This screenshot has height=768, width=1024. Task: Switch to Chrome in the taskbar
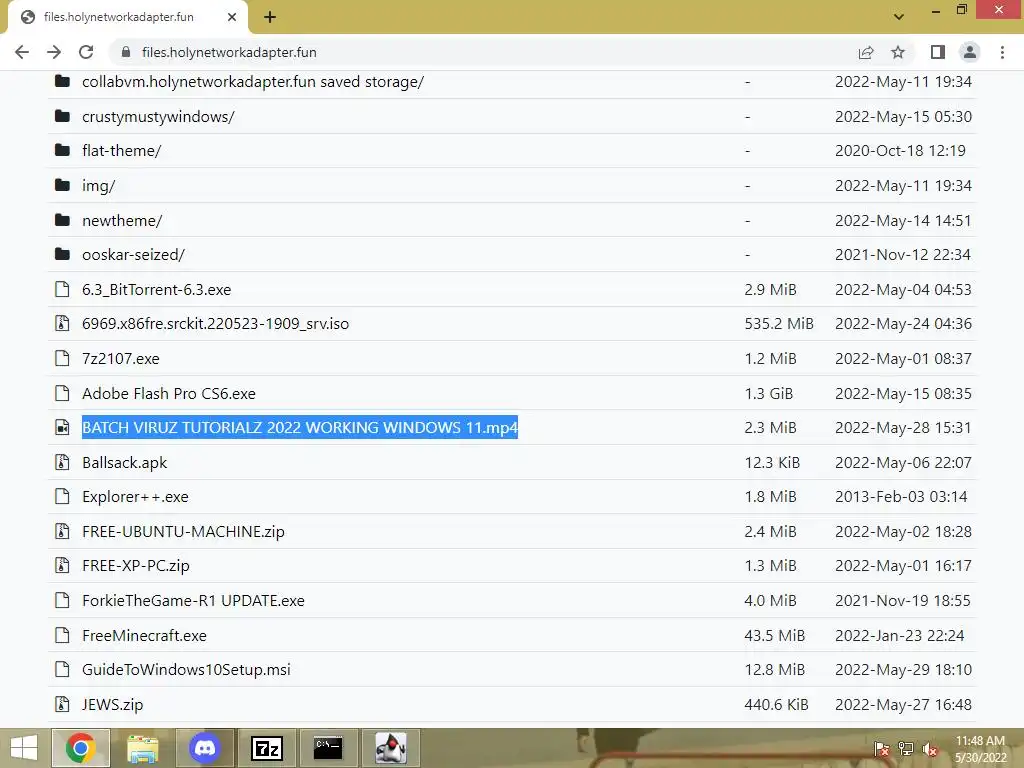pyautogui.click(x=80, y=748)
